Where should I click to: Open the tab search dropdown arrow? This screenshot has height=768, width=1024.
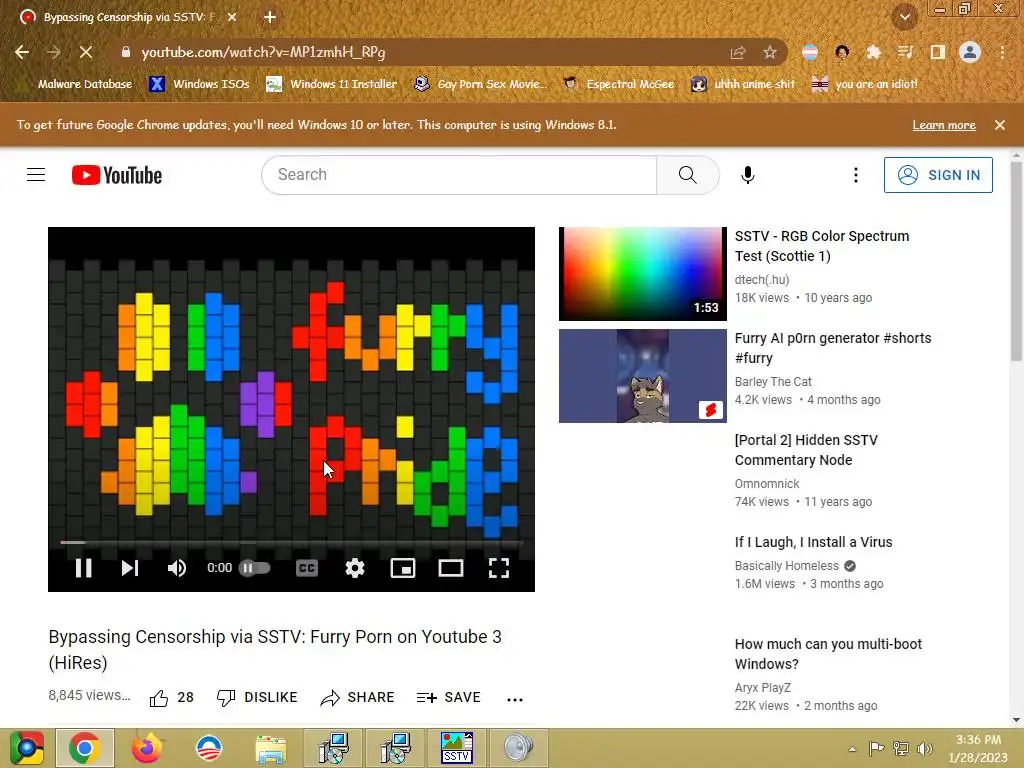pyautogui.click(x=905, y=17)
